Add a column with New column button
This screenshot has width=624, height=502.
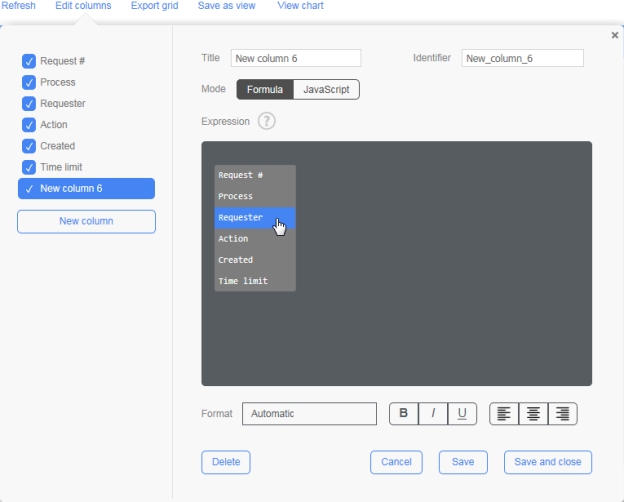coord(86,221)
